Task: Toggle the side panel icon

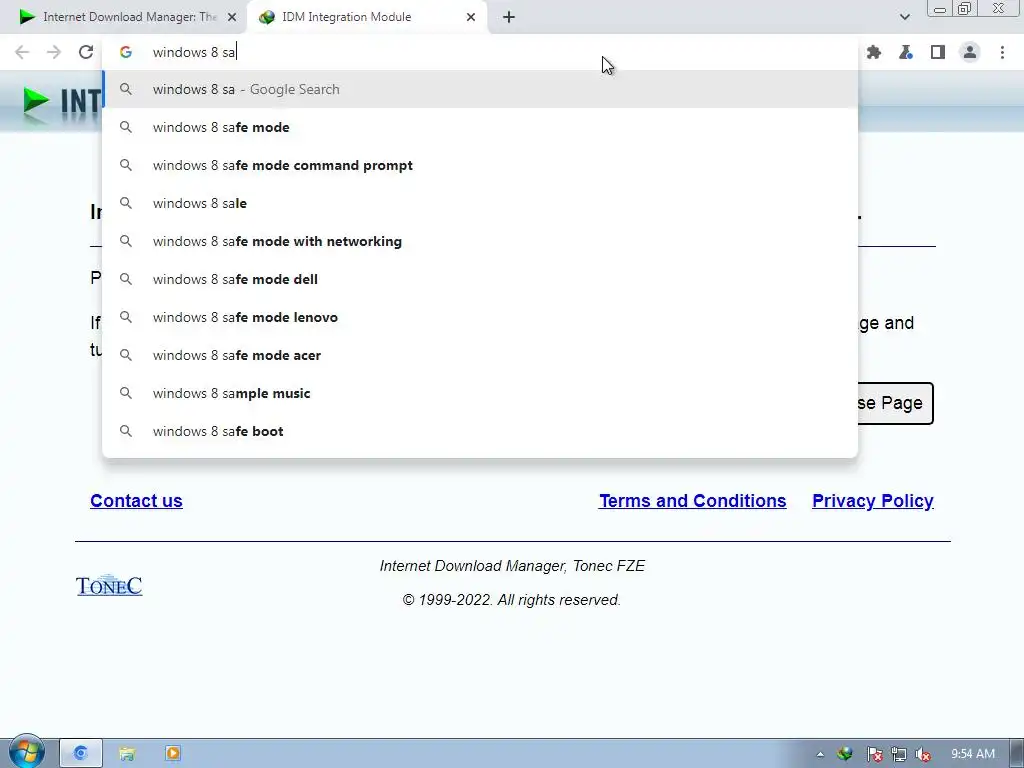Action: (x=938, y=52)
